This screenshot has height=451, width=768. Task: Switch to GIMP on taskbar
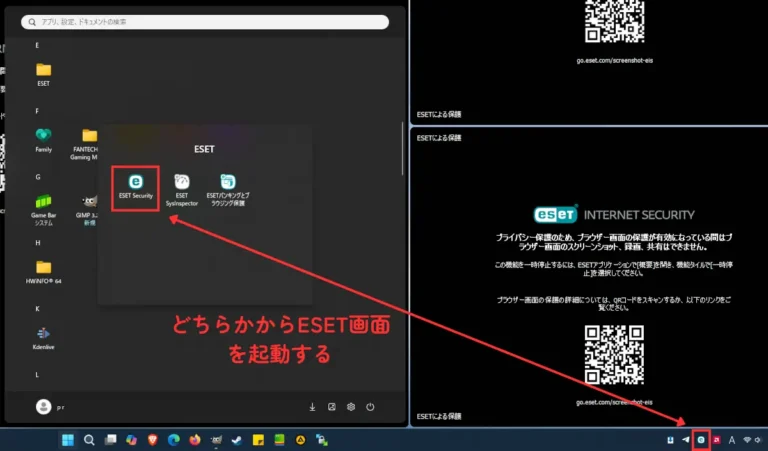pyautogui.click(x=216, y=440)
